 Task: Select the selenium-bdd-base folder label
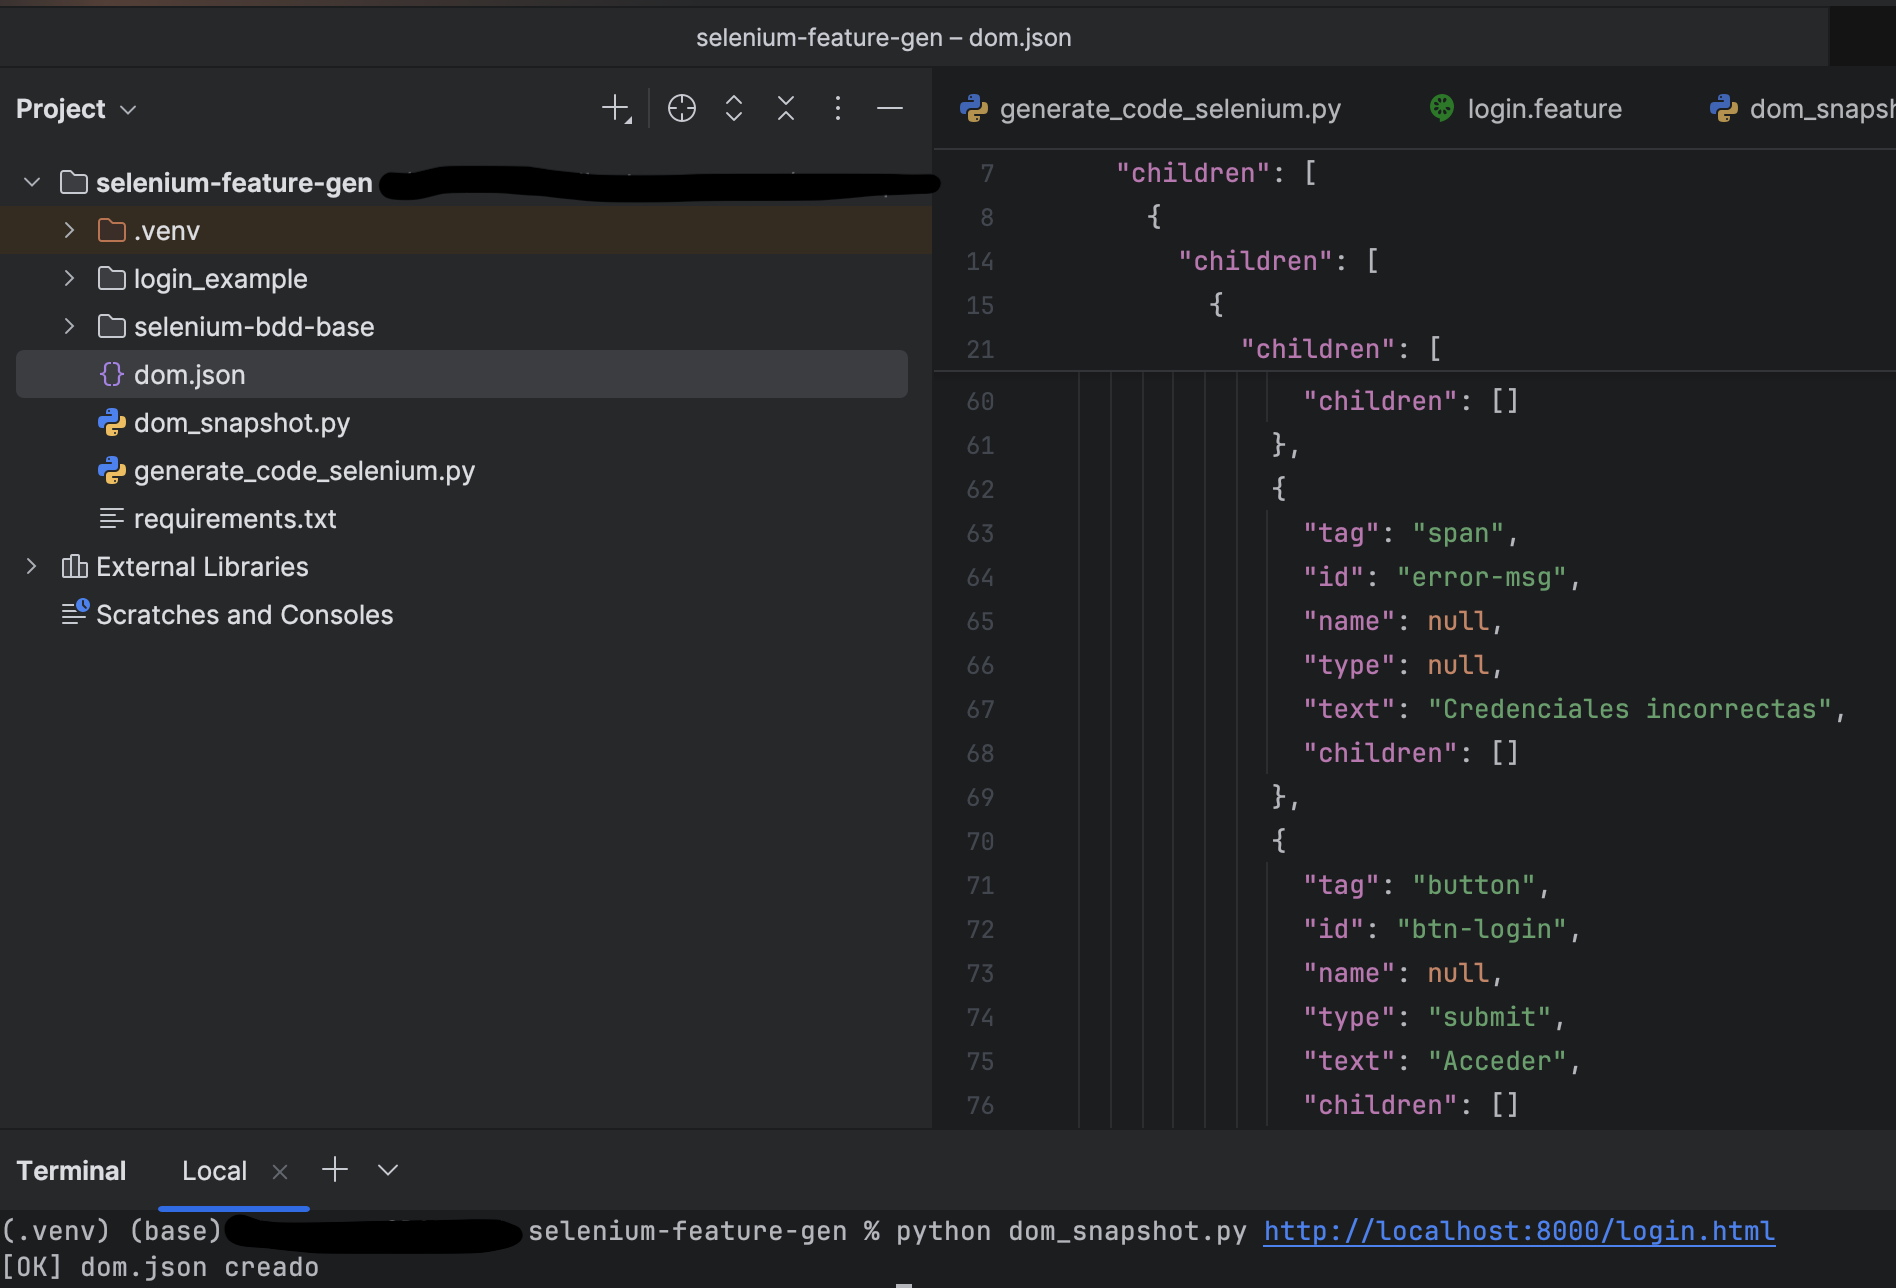pyautogui.click(x=254, y=327)
